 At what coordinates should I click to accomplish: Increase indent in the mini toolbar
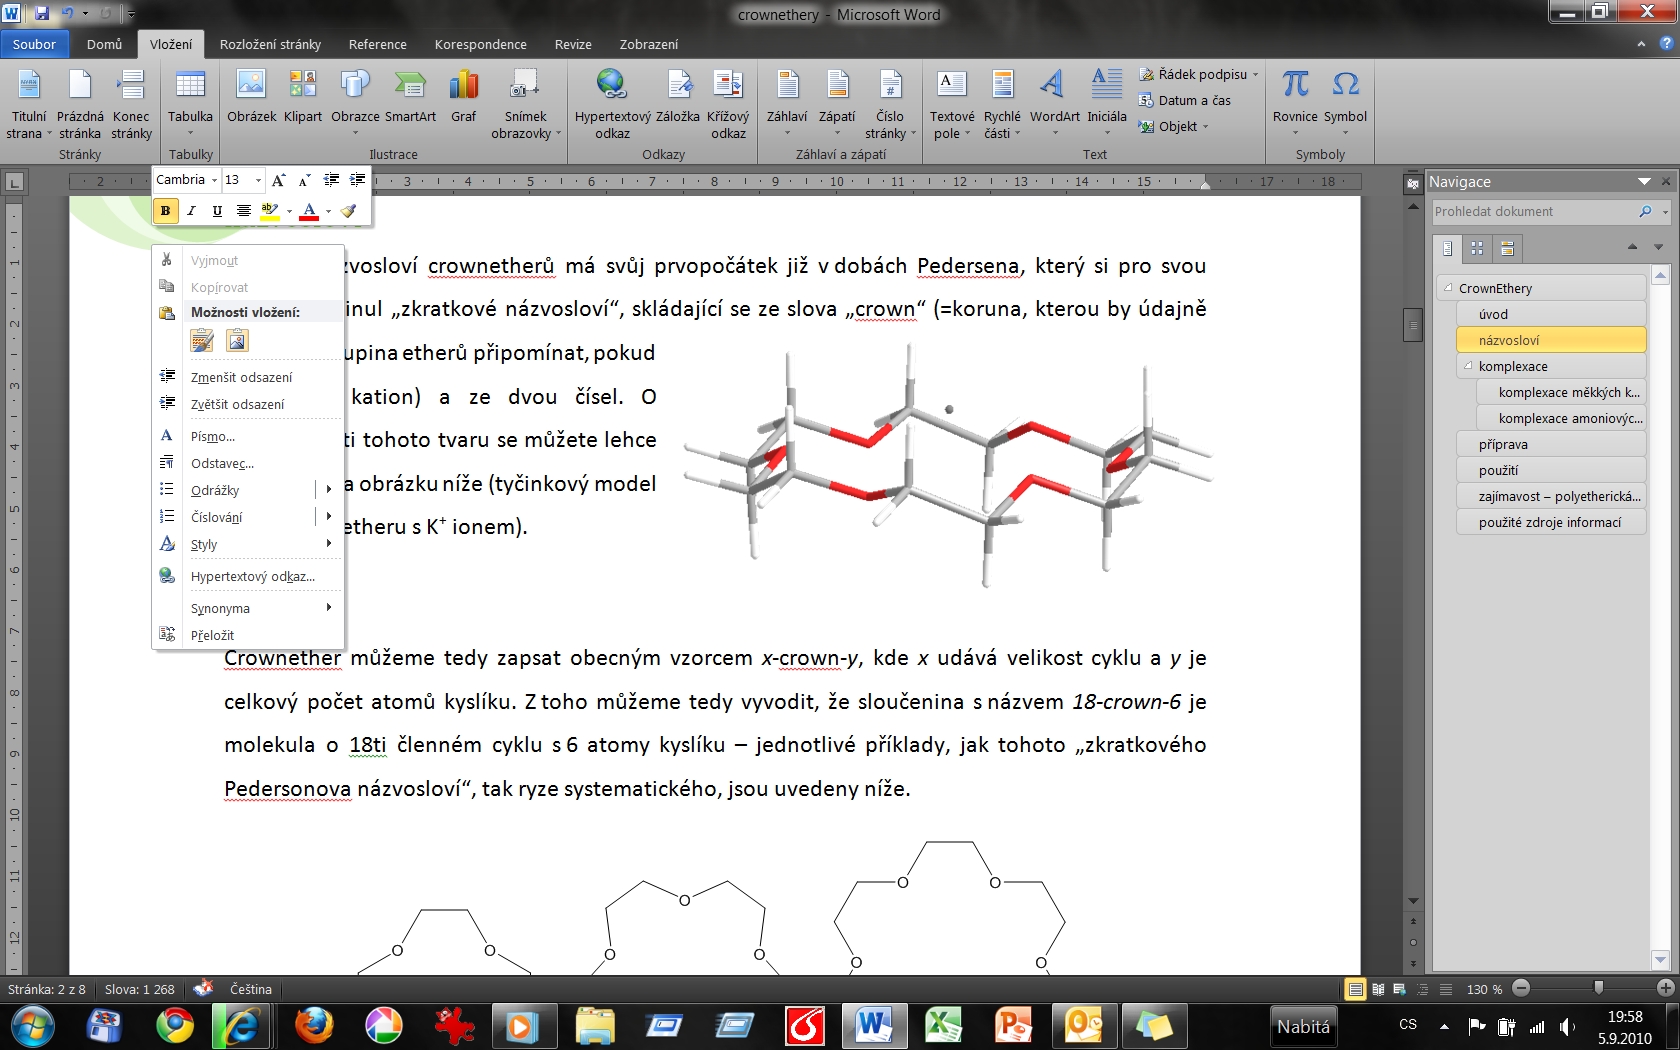[x=357, y=180]
